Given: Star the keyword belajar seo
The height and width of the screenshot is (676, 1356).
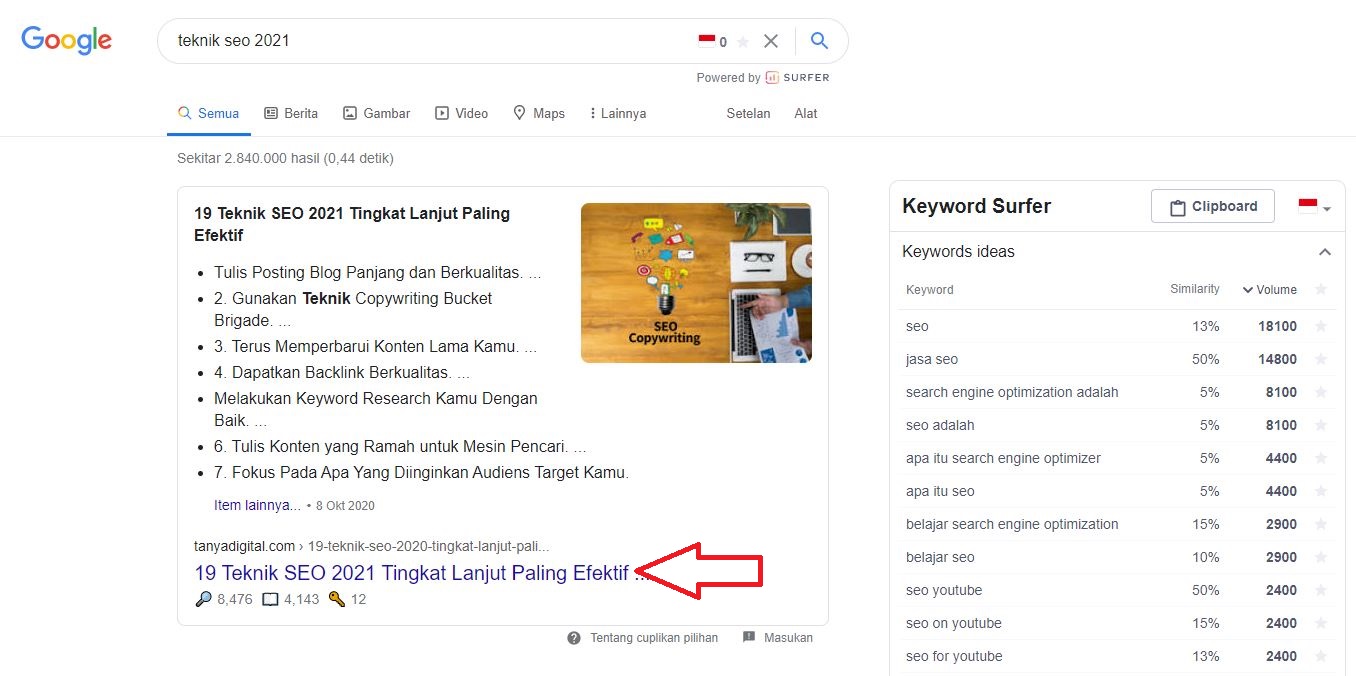Looking at the screenshot, I should pyautogui.click(x=1321, y=557).
